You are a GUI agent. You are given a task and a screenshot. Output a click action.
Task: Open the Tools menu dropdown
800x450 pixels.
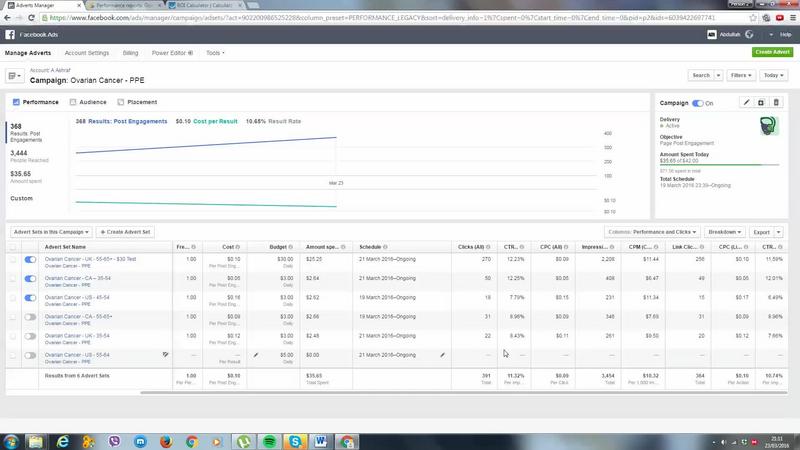click(x=215, y=53)
